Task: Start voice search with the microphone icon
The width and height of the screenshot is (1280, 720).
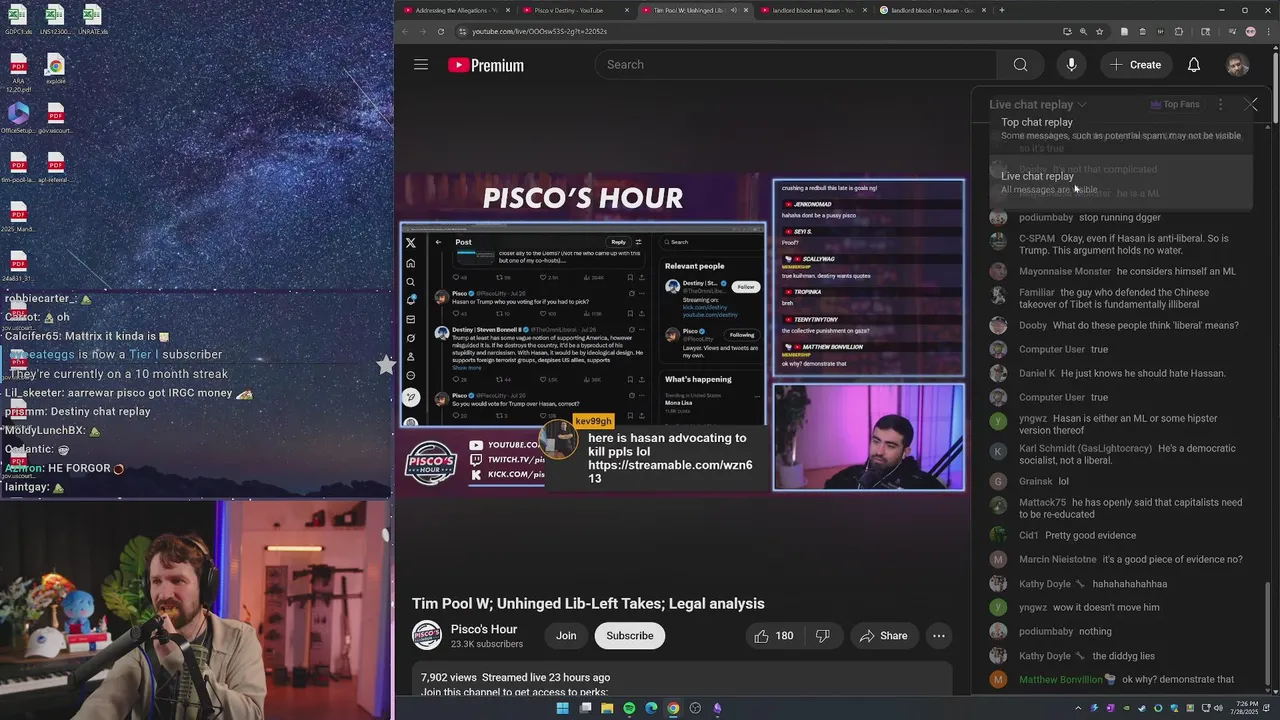Action: (1071, 65)
